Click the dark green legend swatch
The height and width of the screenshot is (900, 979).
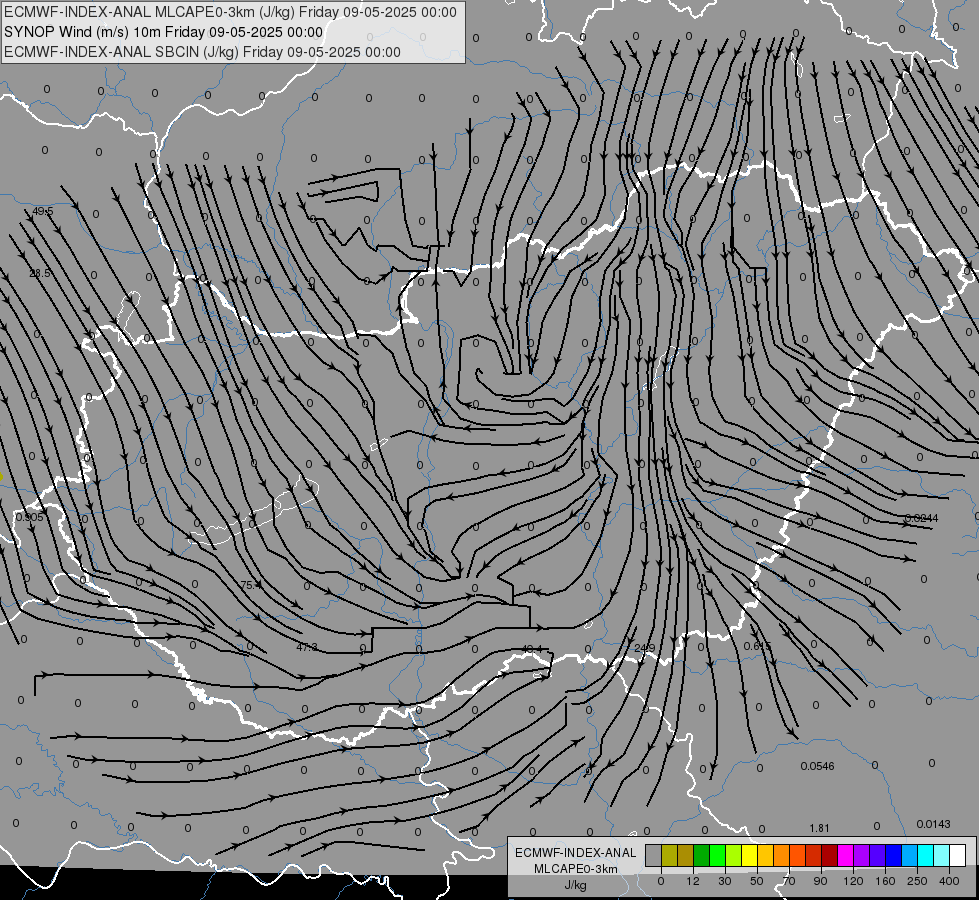point(701,855)
